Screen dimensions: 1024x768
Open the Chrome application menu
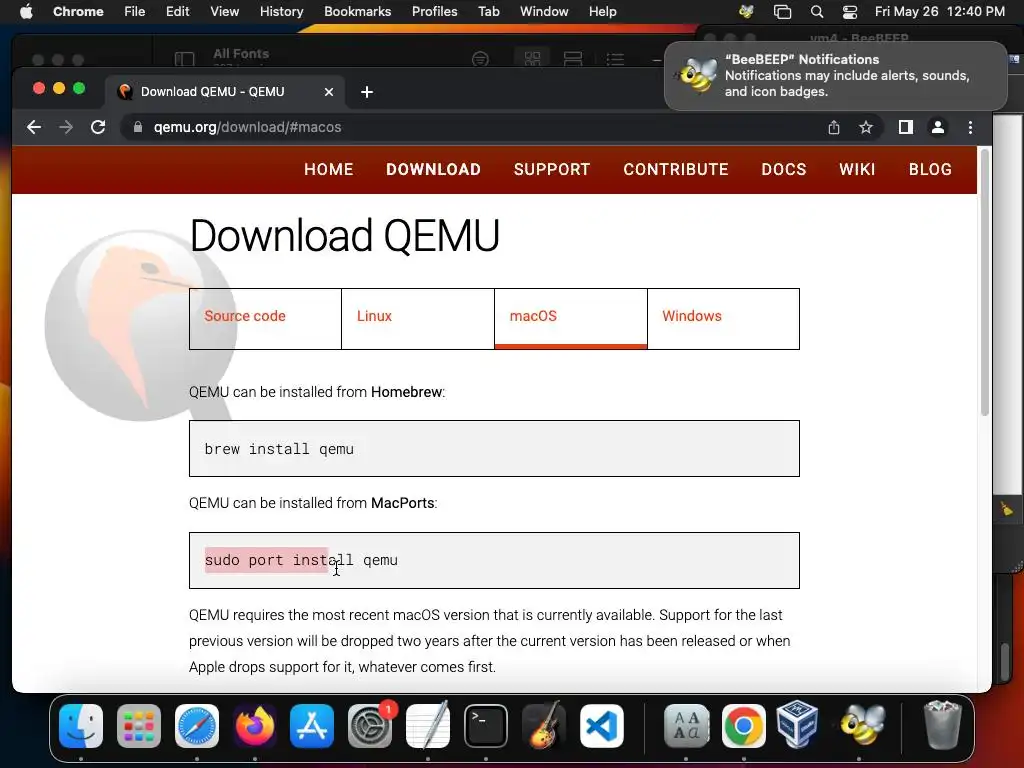coord(78,12)
